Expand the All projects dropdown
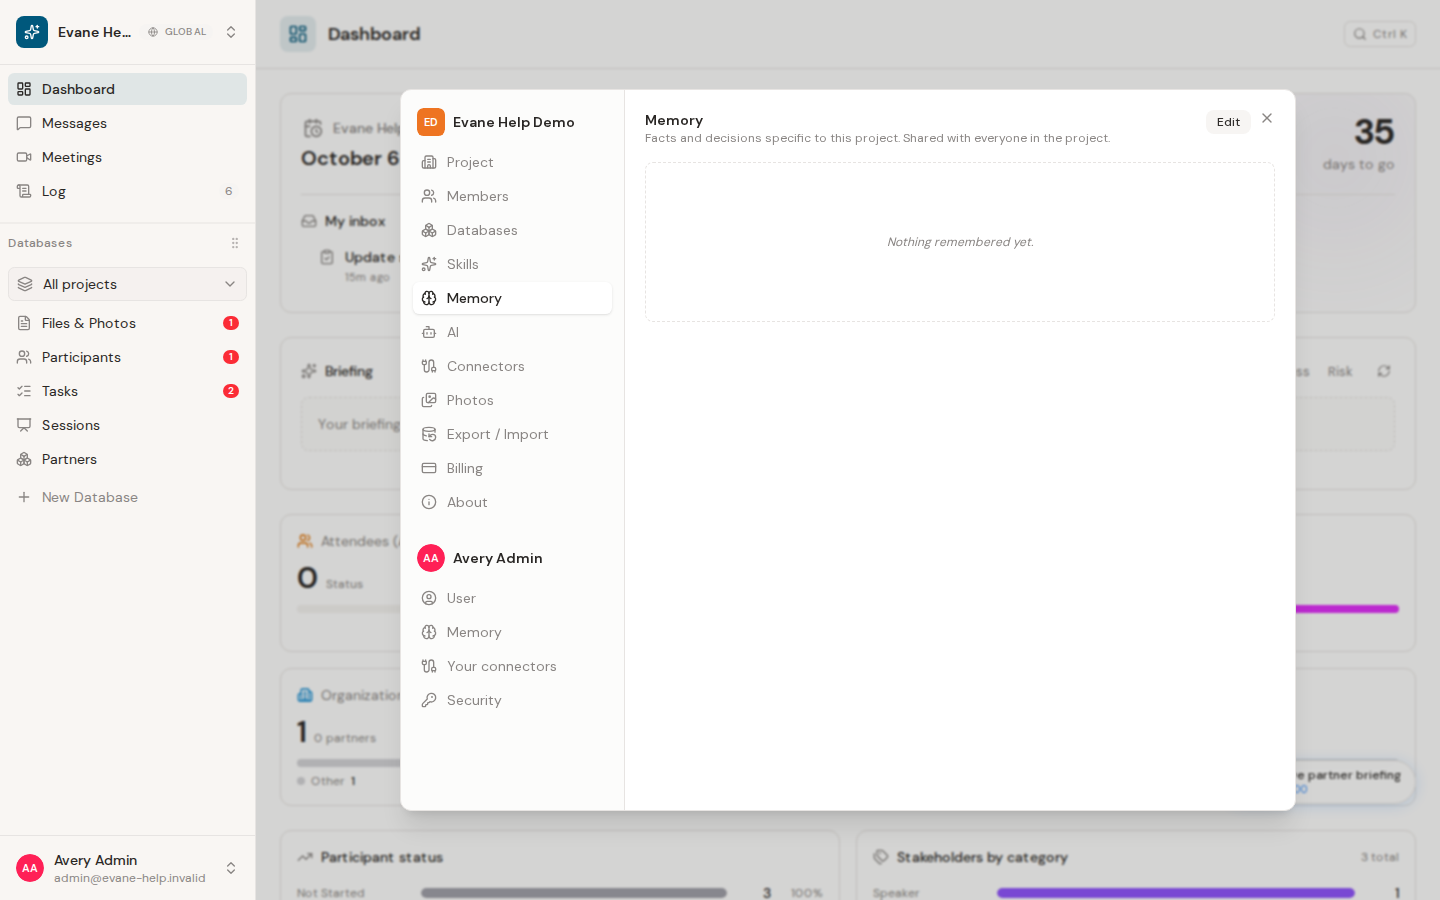The image size is (1440, 900). pyautogui.click(x=127, y=284)
